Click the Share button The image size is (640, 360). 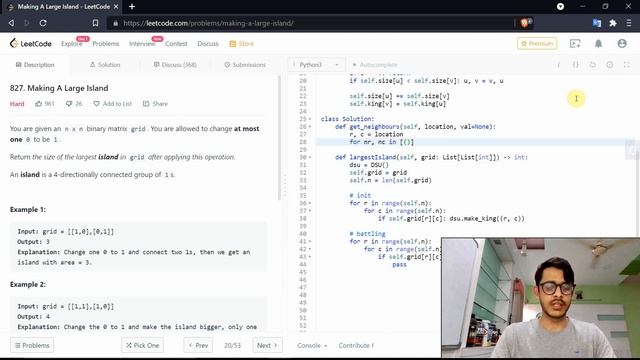pos(156,104)
